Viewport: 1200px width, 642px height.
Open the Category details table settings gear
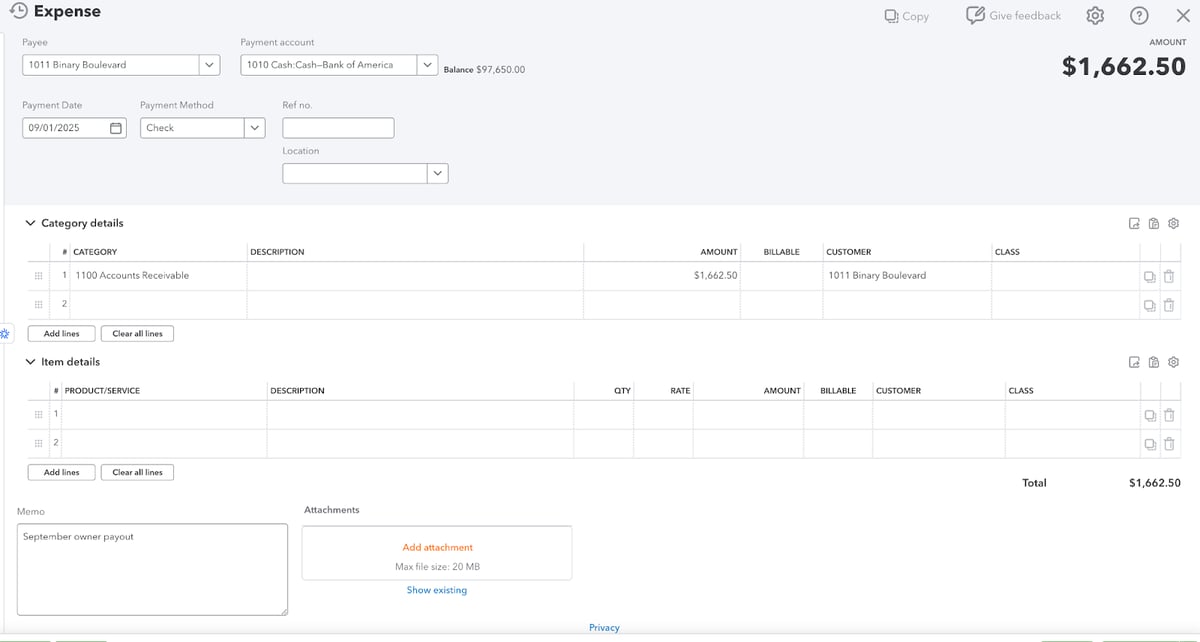[x=1174, y=223]
